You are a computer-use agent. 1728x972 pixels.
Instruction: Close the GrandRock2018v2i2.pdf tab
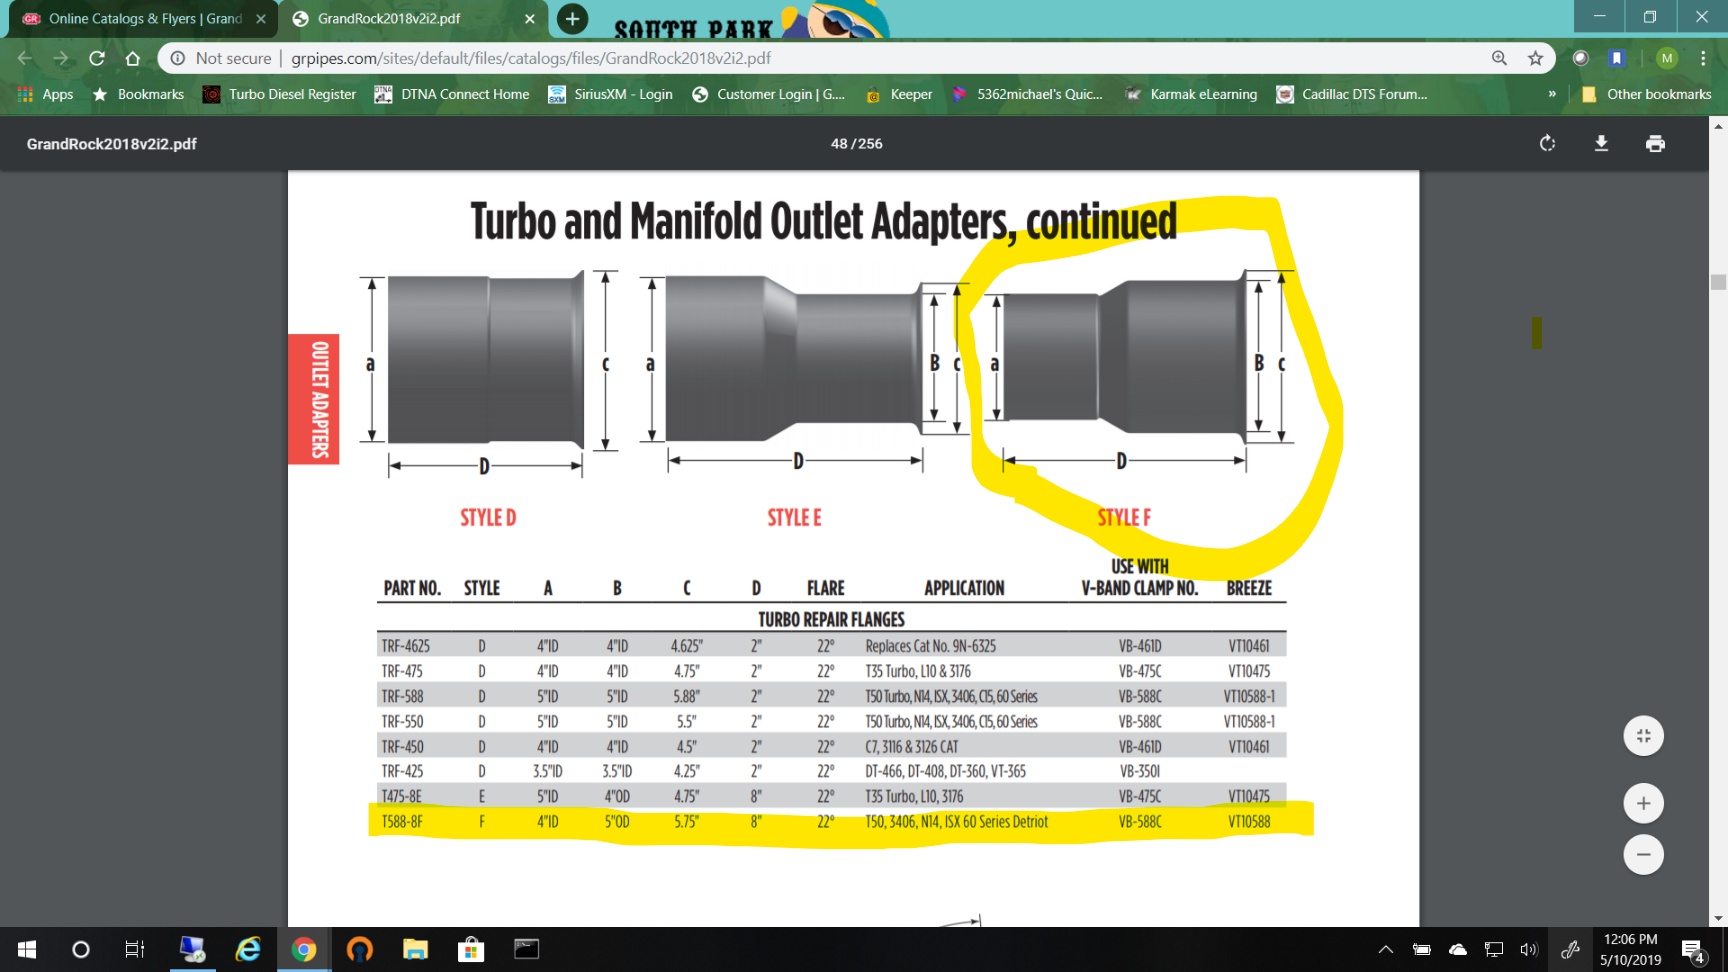tap(530, 18)
